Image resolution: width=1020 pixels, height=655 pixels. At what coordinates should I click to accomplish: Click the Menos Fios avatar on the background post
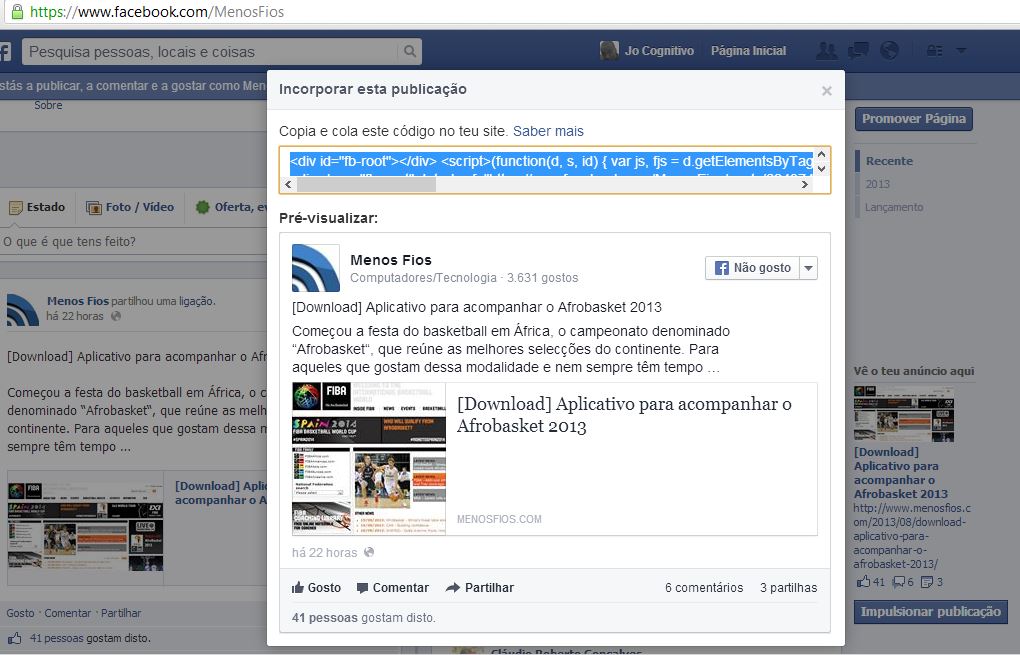[x=23, y=310]
